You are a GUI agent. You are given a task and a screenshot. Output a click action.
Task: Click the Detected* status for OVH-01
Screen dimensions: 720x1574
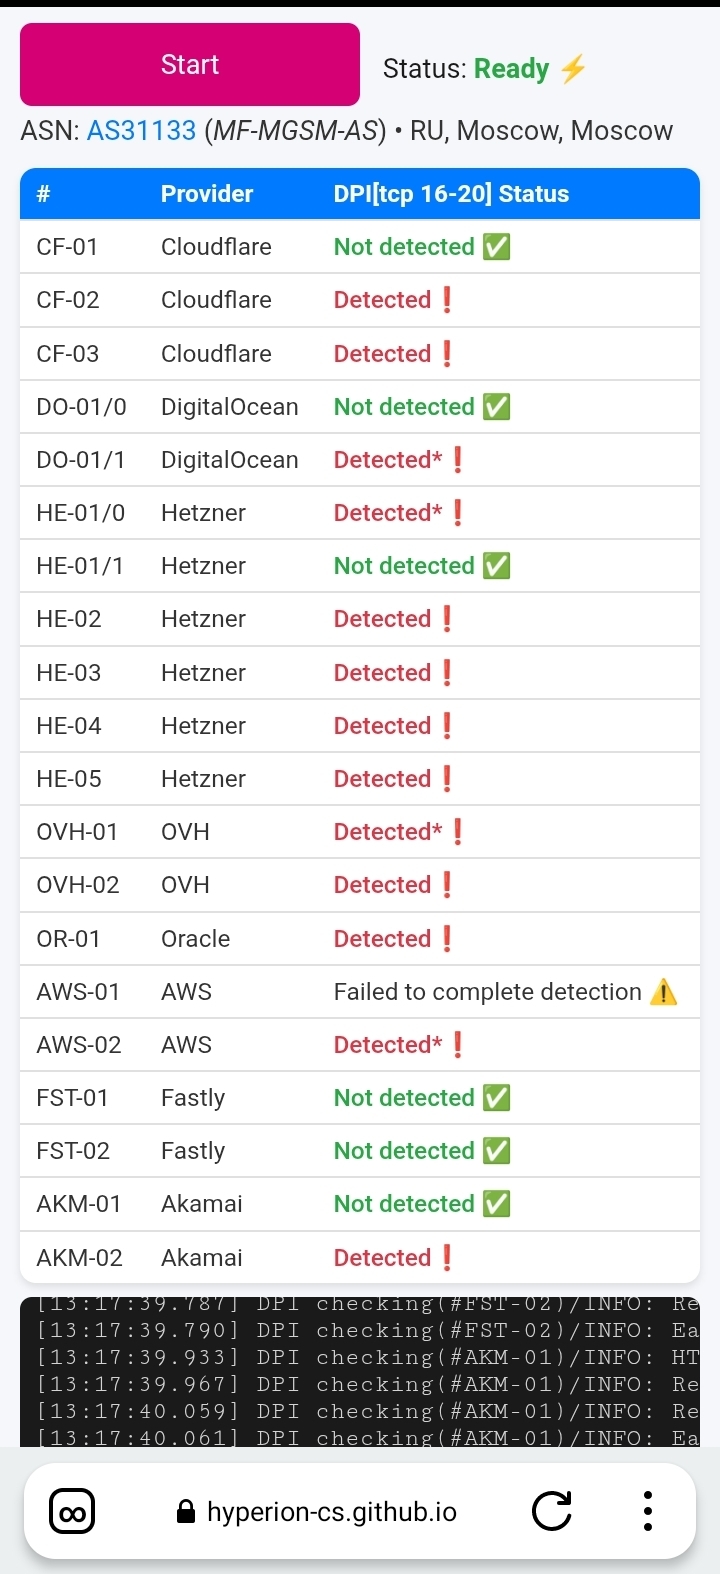(x=388, y=832)
